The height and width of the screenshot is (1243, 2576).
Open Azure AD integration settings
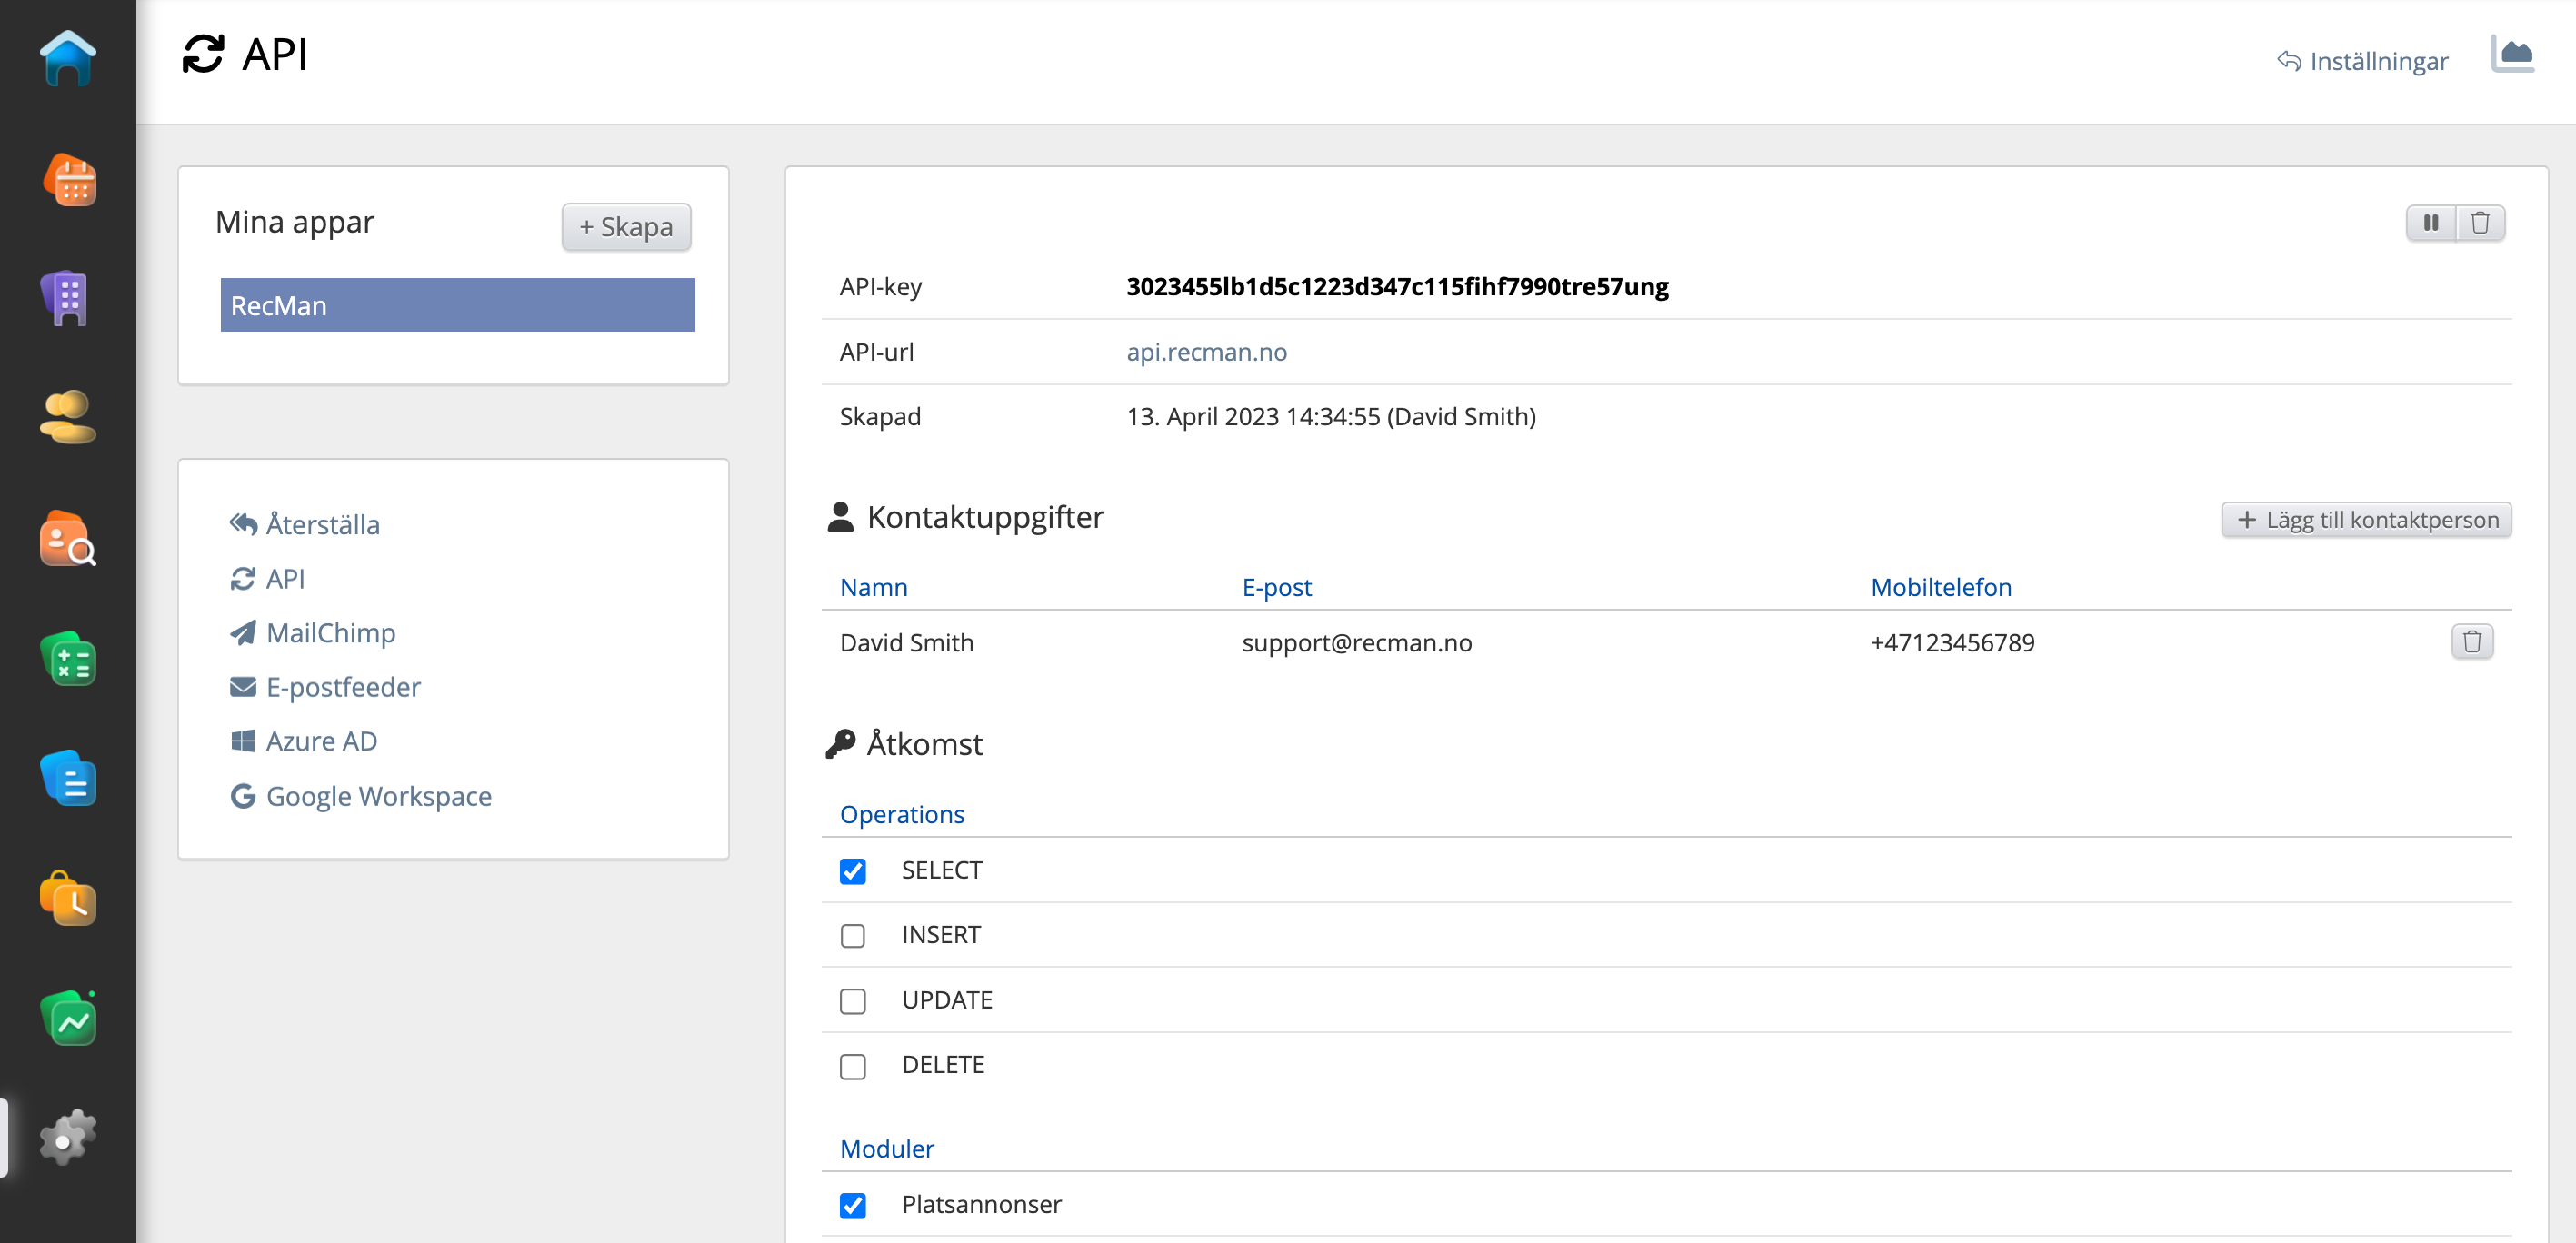pos(321,741)
